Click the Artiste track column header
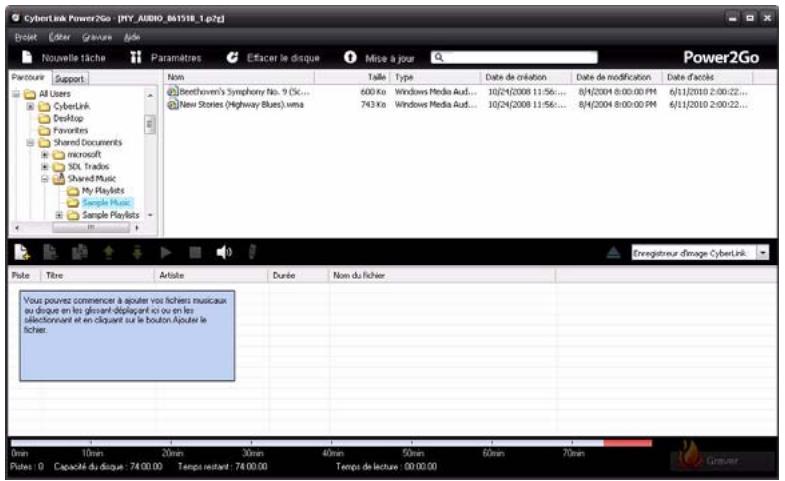 pyautogui.click(x=211, y=275)
